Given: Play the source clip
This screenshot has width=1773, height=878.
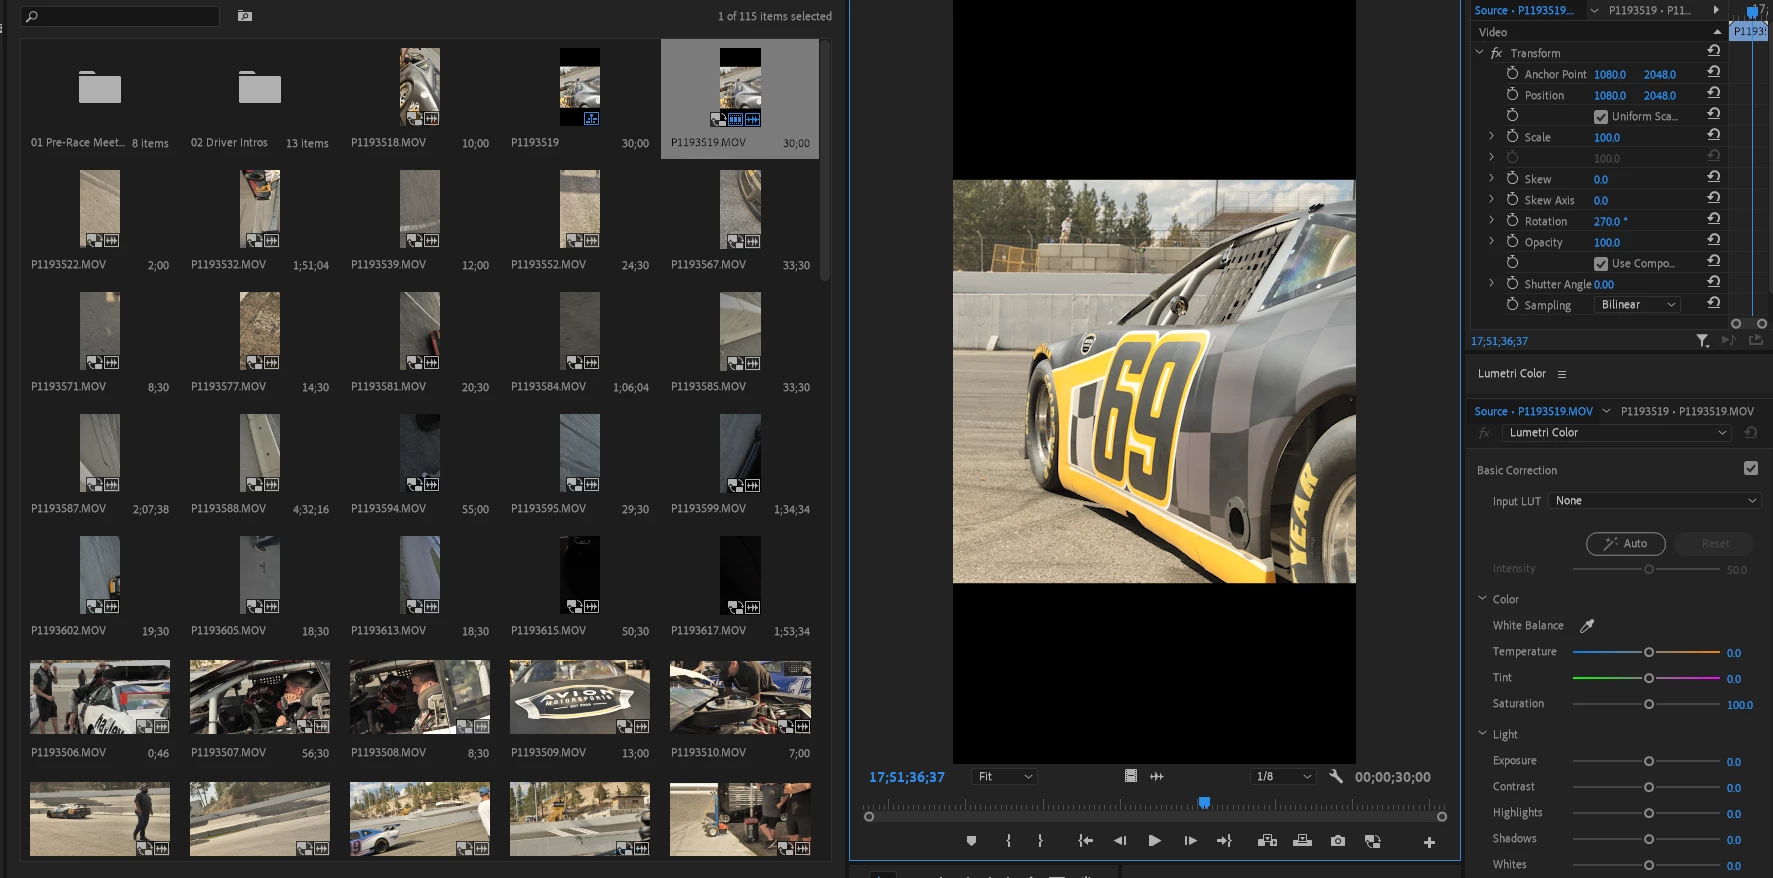Looking at the screenshot, I should (x=1154, y=841).
